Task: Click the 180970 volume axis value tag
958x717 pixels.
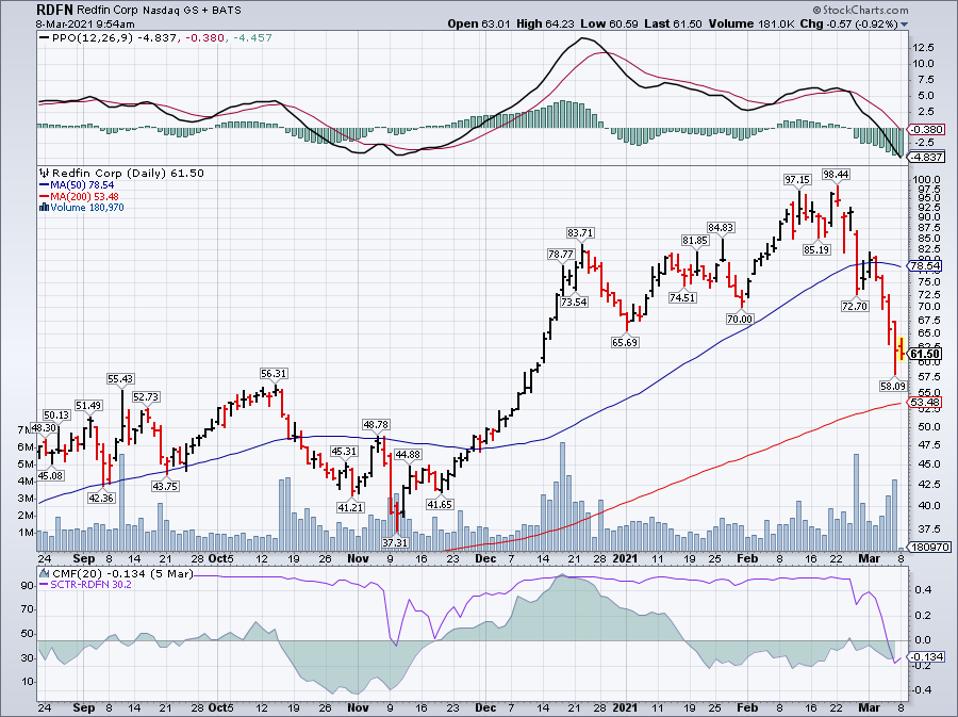Action: click(x=929, y=547)
